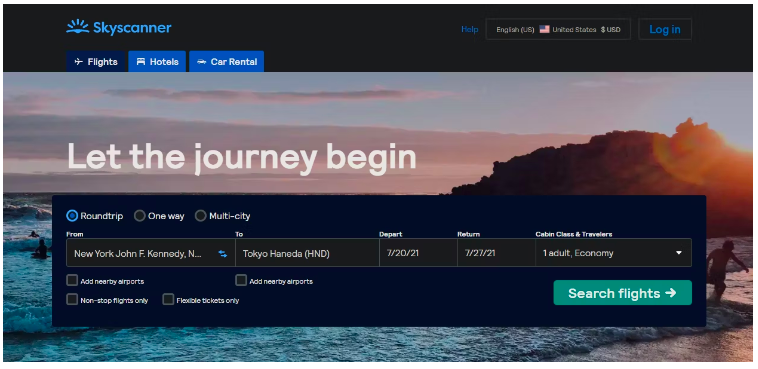The image size is (758, 369).
Task: Click the English (US) language text
Action: coord(515,30)
